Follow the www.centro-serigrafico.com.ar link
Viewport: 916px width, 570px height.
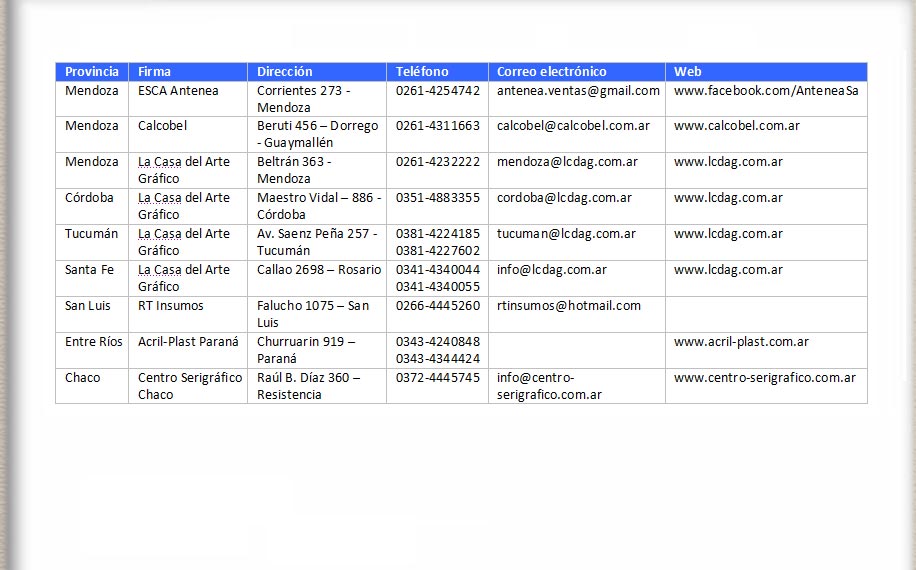click(x=764, y=378)
